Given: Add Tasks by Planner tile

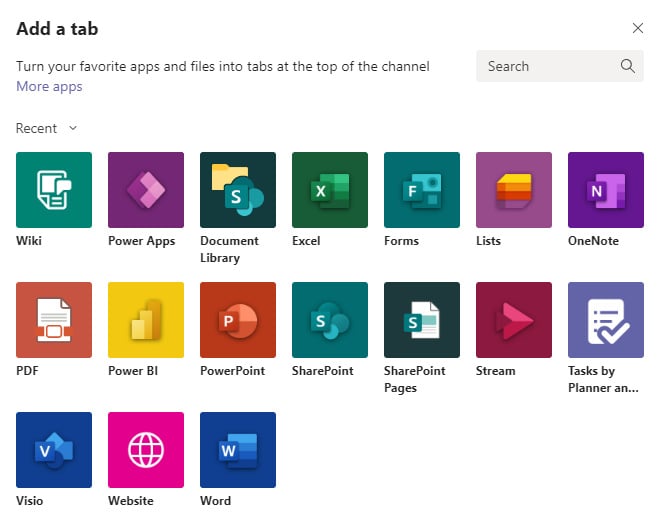Looking at the screenshot, I should [606, 320].
